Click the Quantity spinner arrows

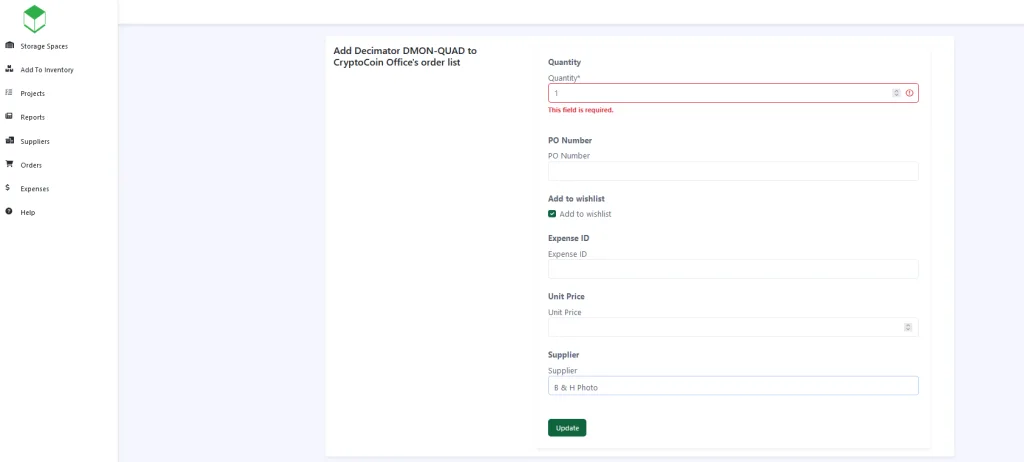point(896,93)
